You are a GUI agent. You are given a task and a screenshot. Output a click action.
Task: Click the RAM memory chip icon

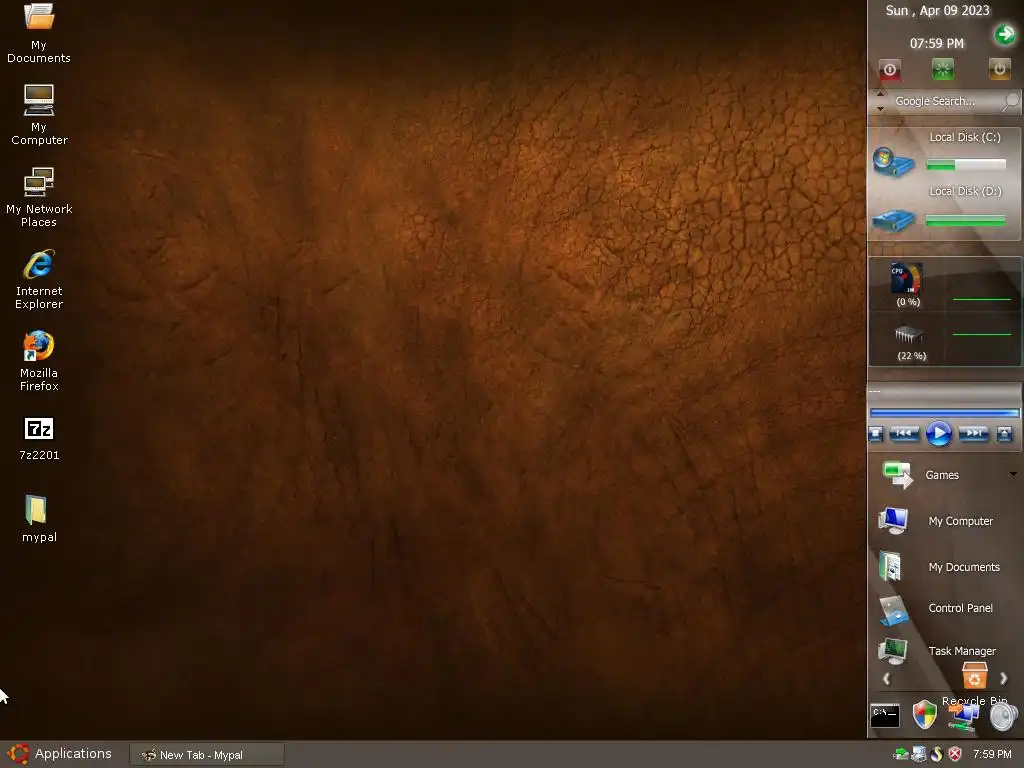[908, 335]
